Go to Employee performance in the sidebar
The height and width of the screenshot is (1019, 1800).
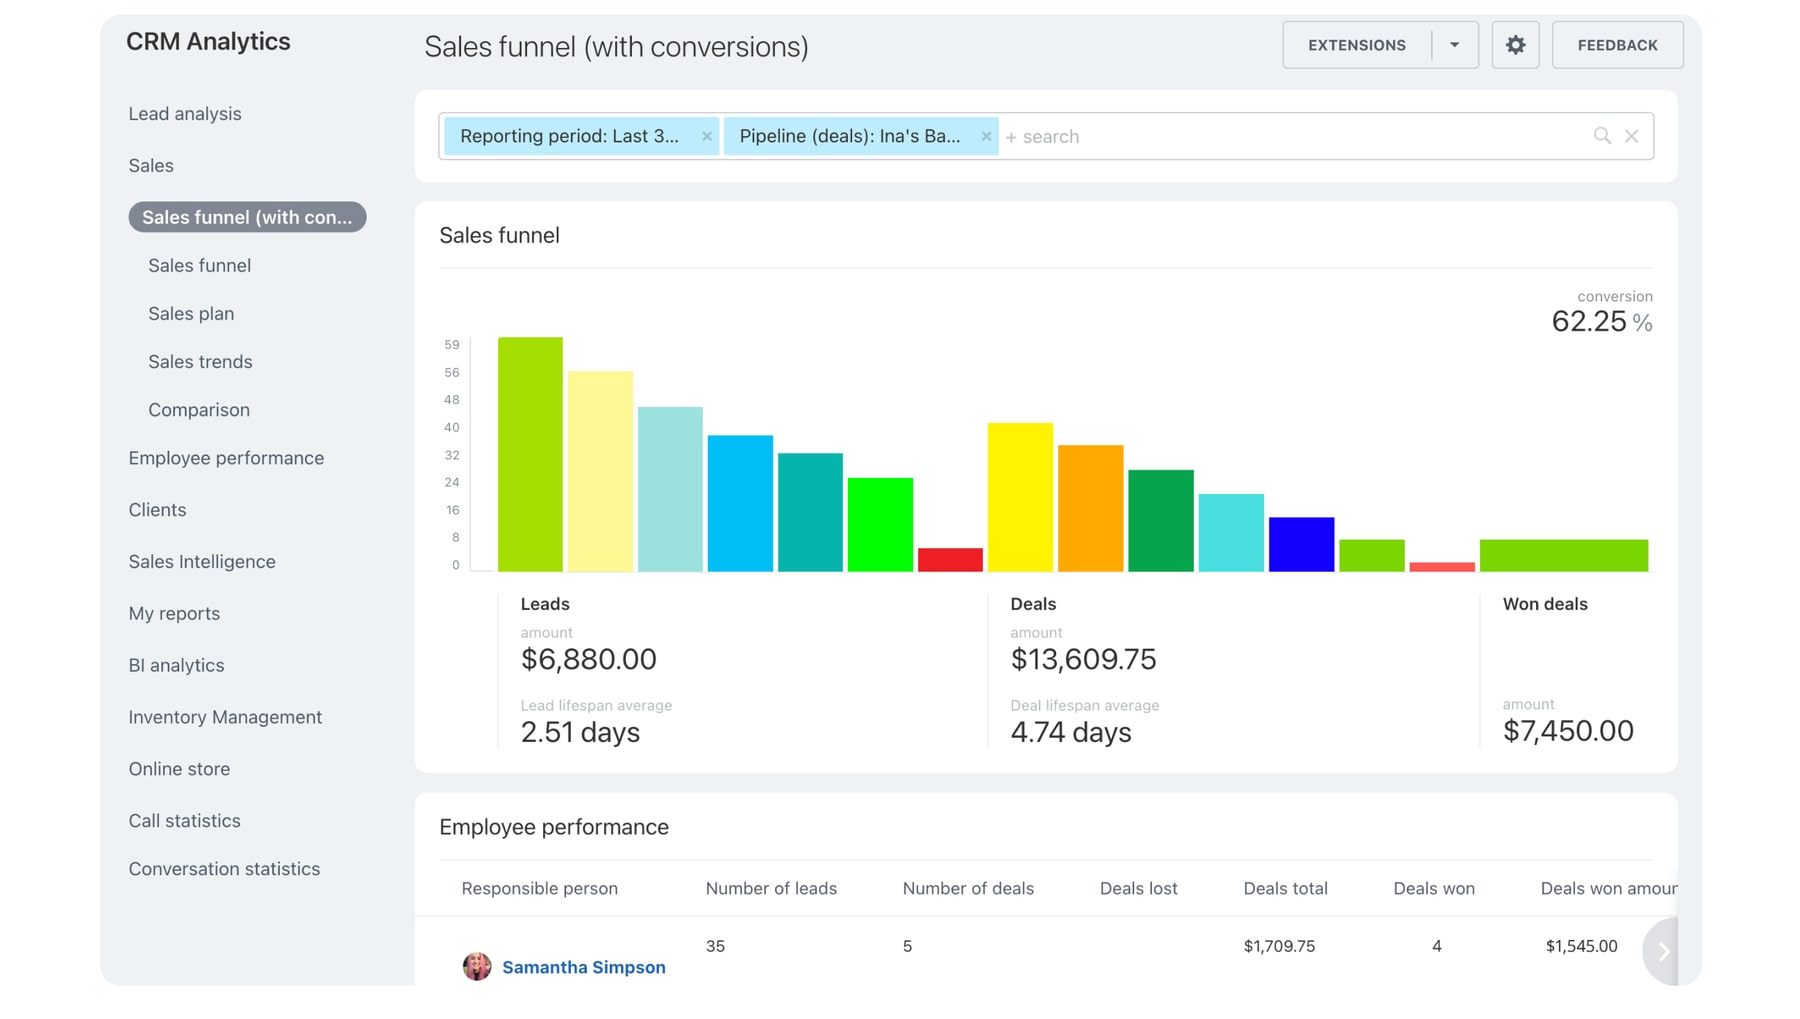click(x=226, y=458)
